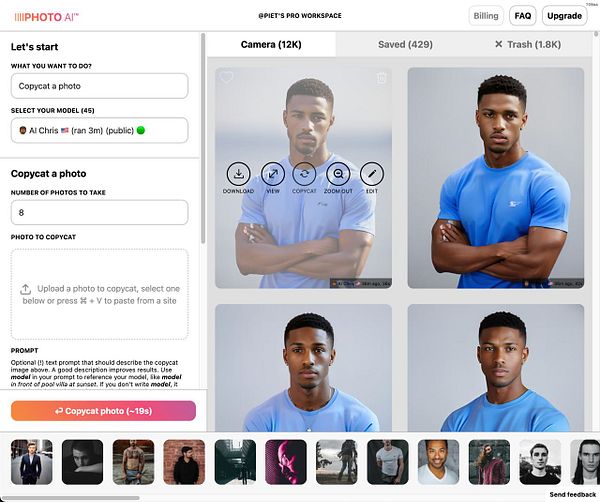
Task: Click the heart icon to save the photo
Action: [227, 78]
